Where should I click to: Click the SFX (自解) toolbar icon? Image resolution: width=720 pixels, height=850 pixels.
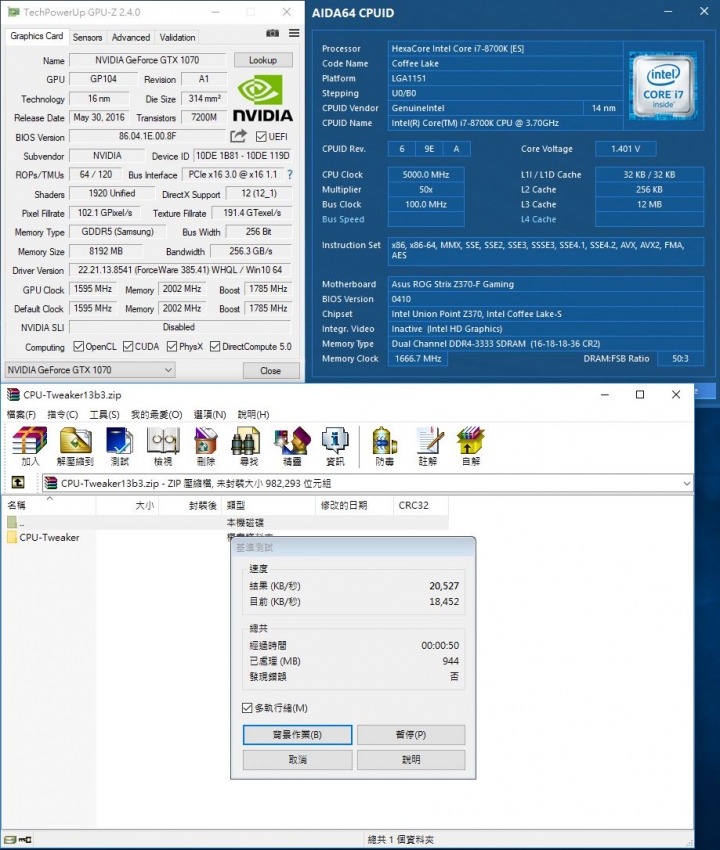(x=471, y=446)
